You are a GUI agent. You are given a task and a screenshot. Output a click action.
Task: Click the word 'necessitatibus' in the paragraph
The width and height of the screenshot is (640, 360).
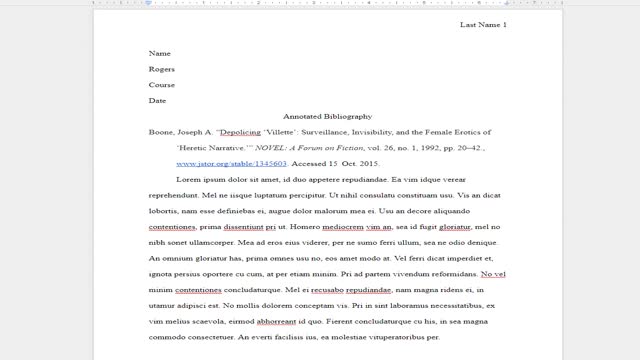pos(456,306)
